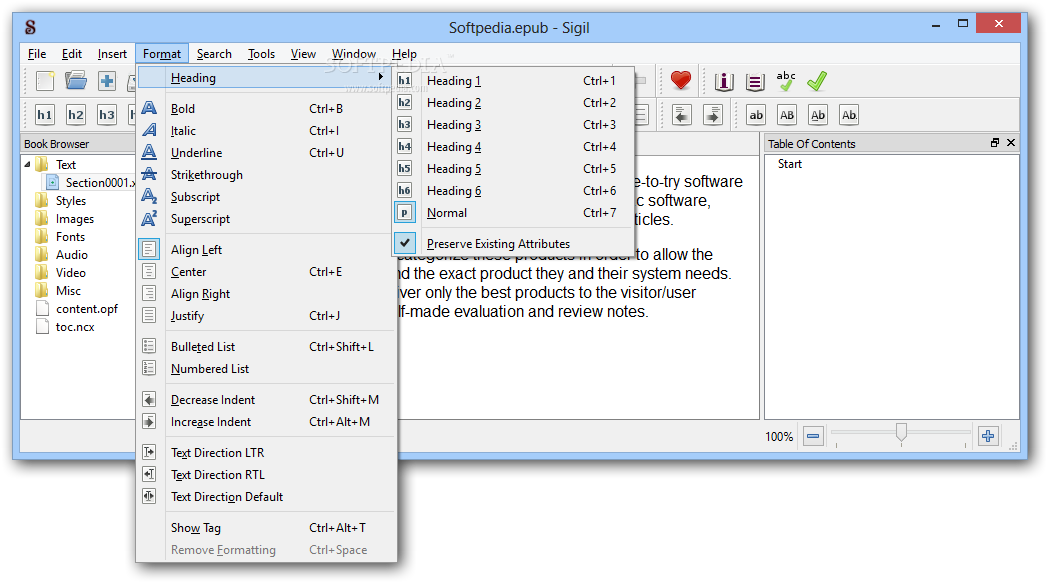The width and height of the screenshot is (1048, 583).
Task: Click the zoom out minus button
Action: [813, 437]
